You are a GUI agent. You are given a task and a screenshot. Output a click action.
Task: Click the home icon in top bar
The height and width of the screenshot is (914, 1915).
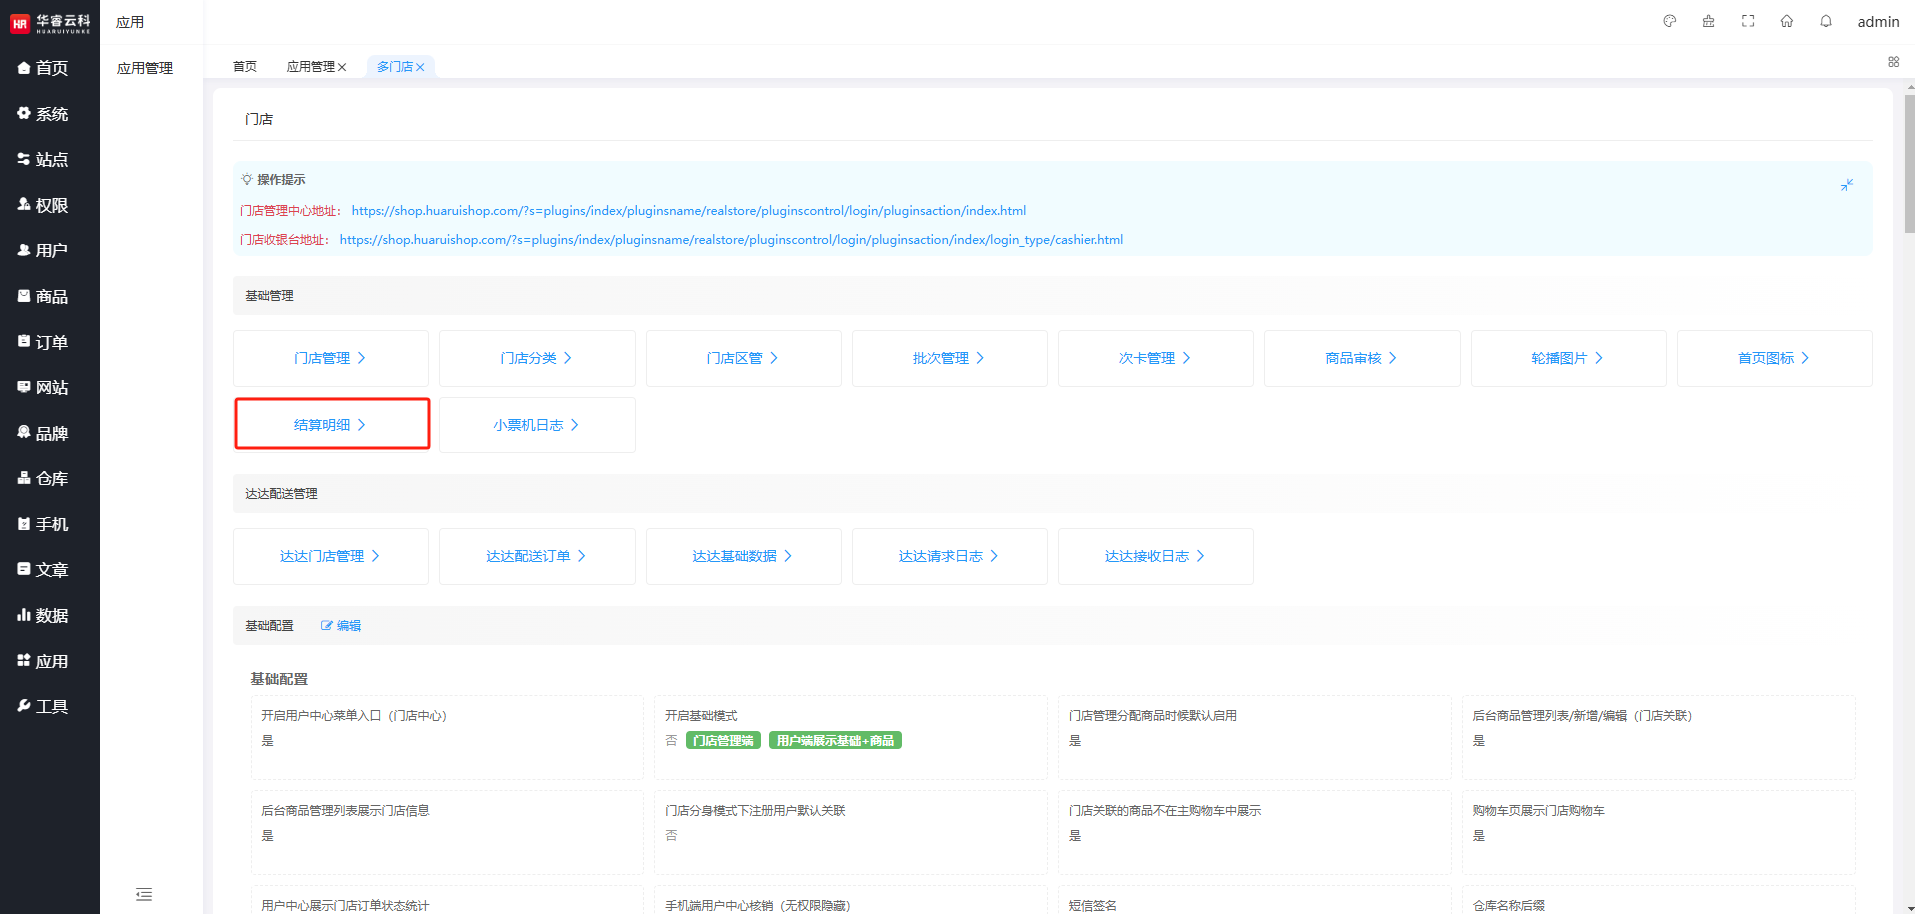coord(1787,21)
